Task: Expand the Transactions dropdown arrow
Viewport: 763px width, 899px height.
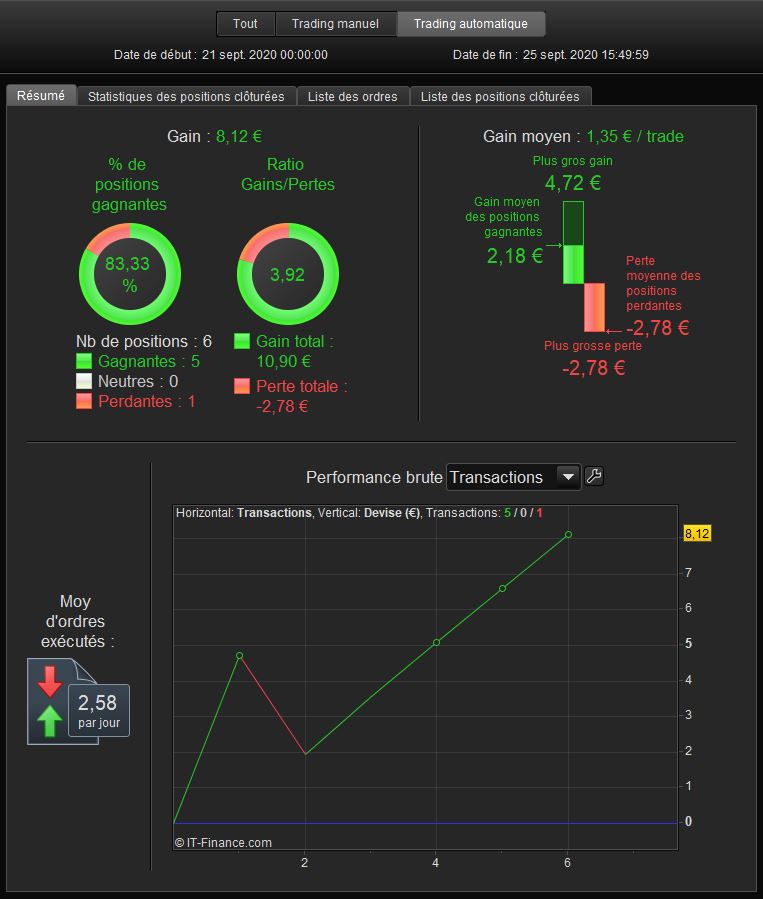Action: point(568,477)
